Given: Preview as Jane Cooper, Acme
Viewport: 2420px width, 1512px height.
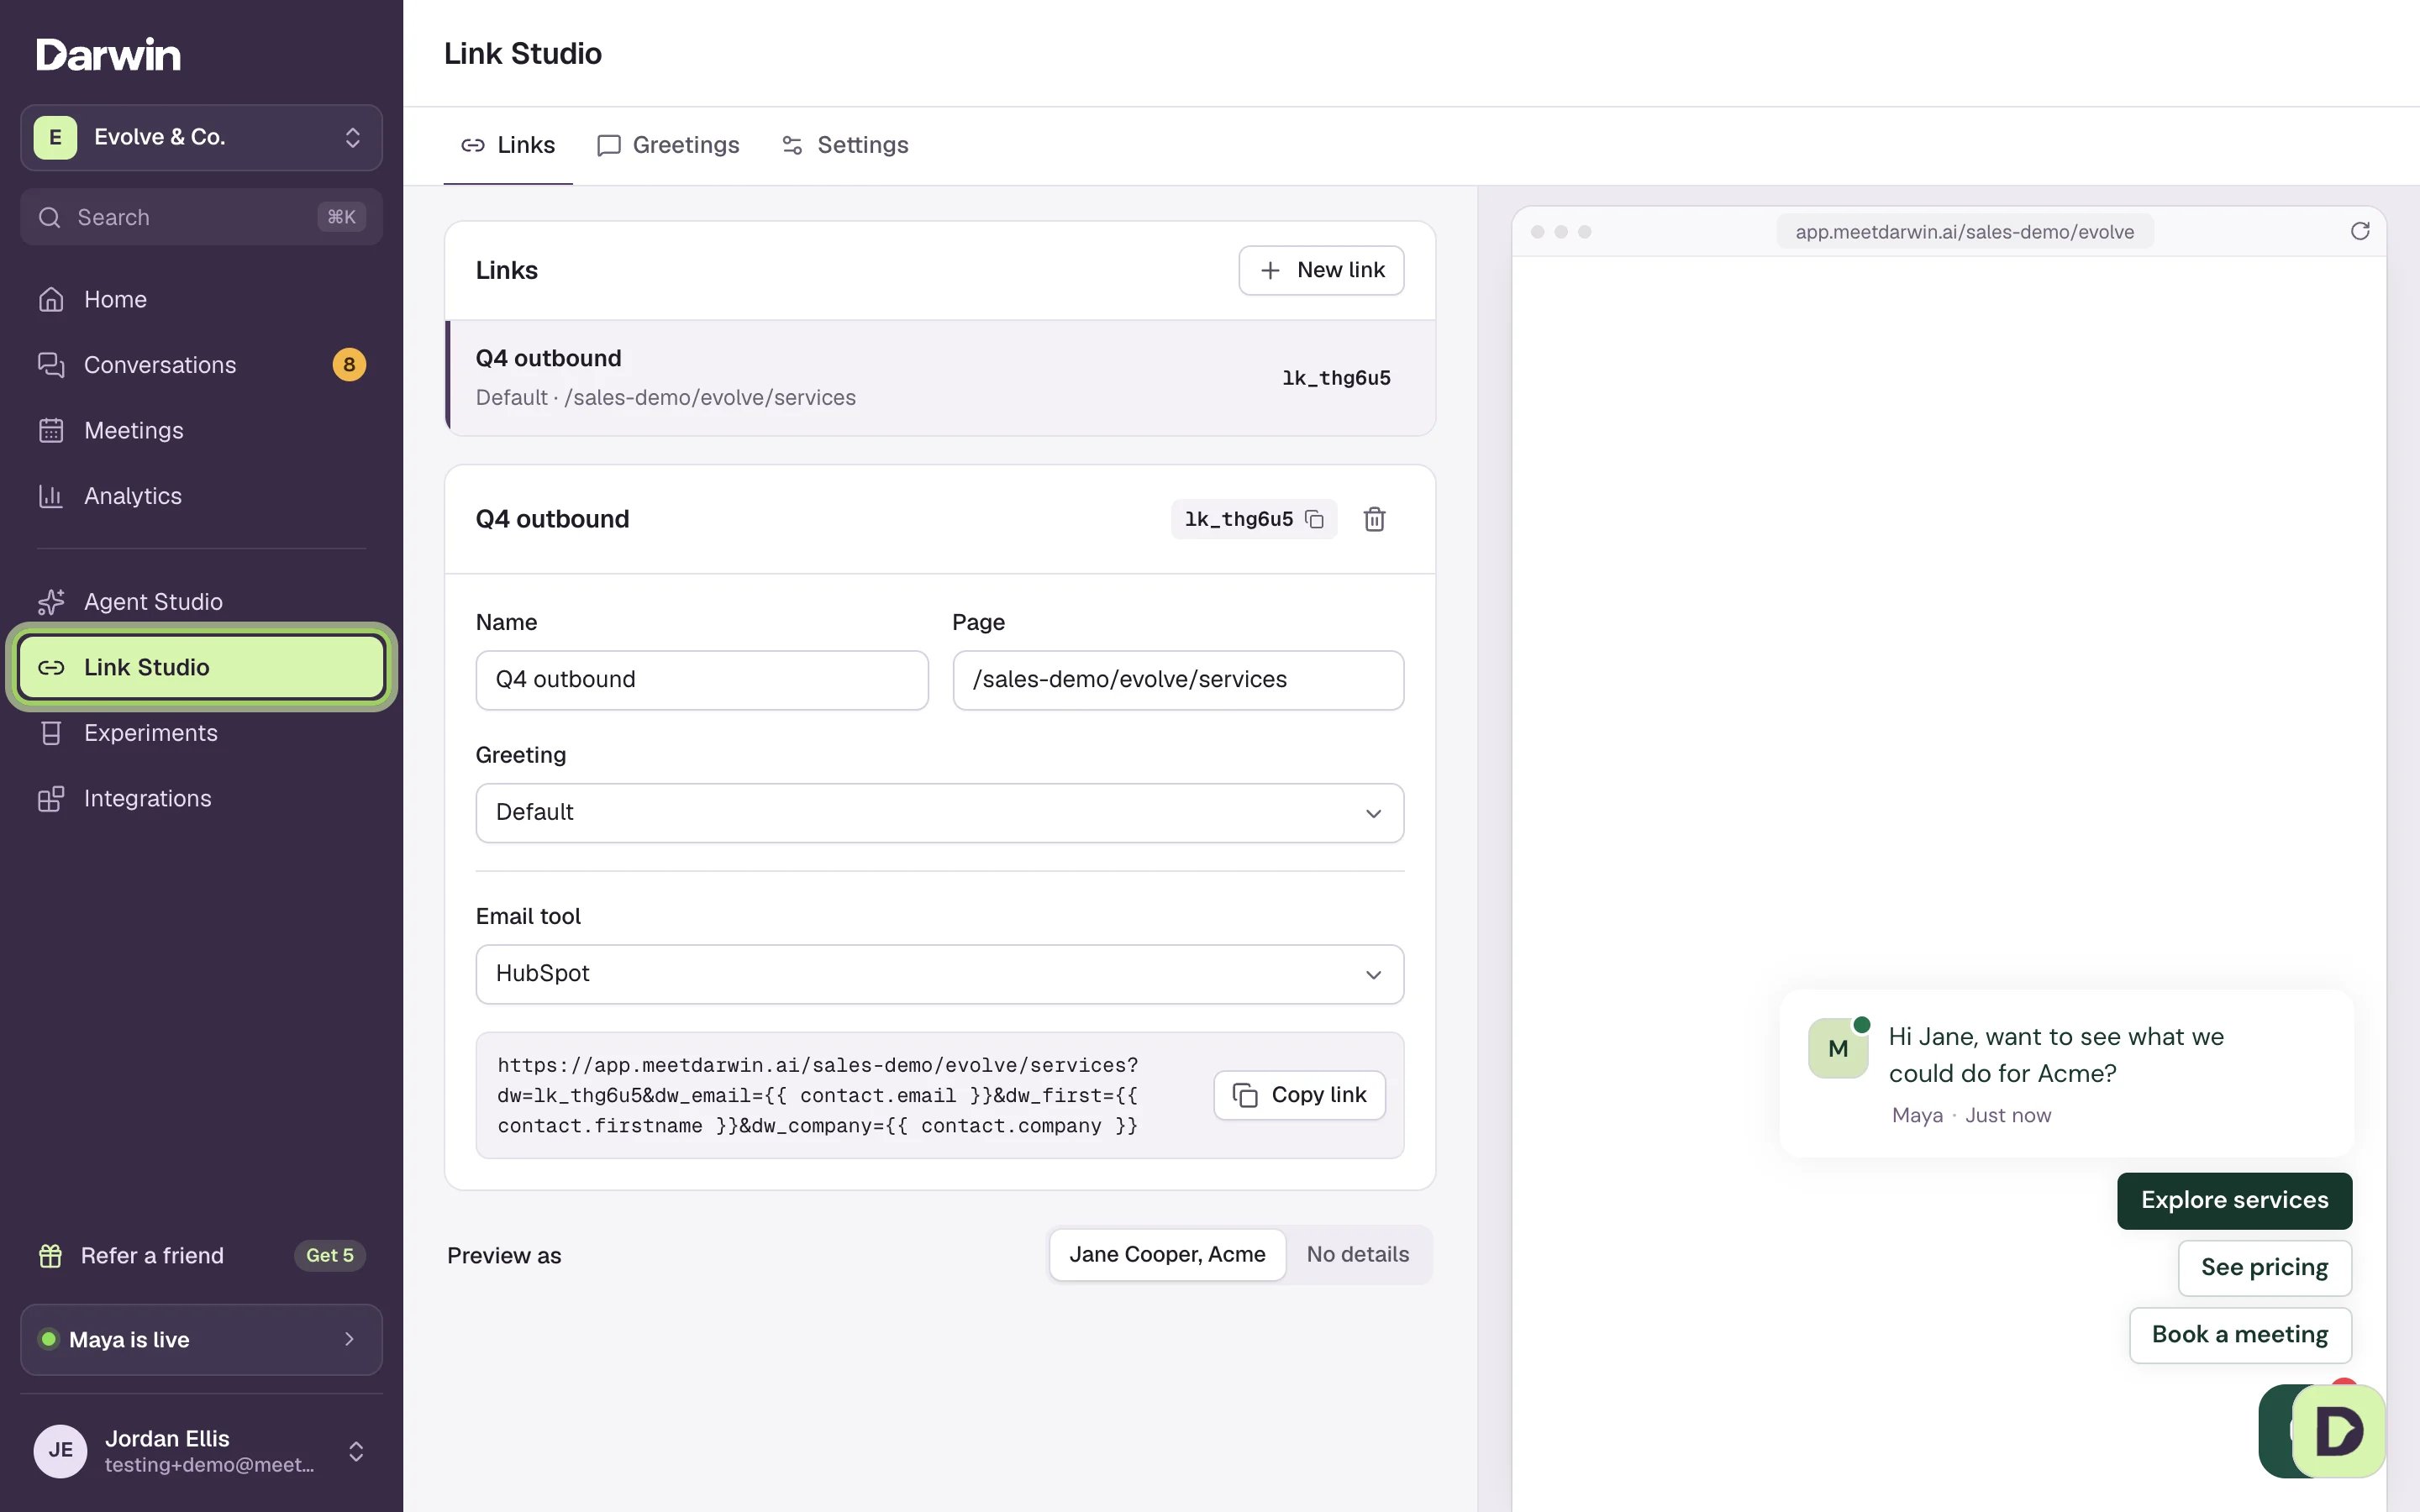Looking at the screenshot, I should click(1167, 1254).
